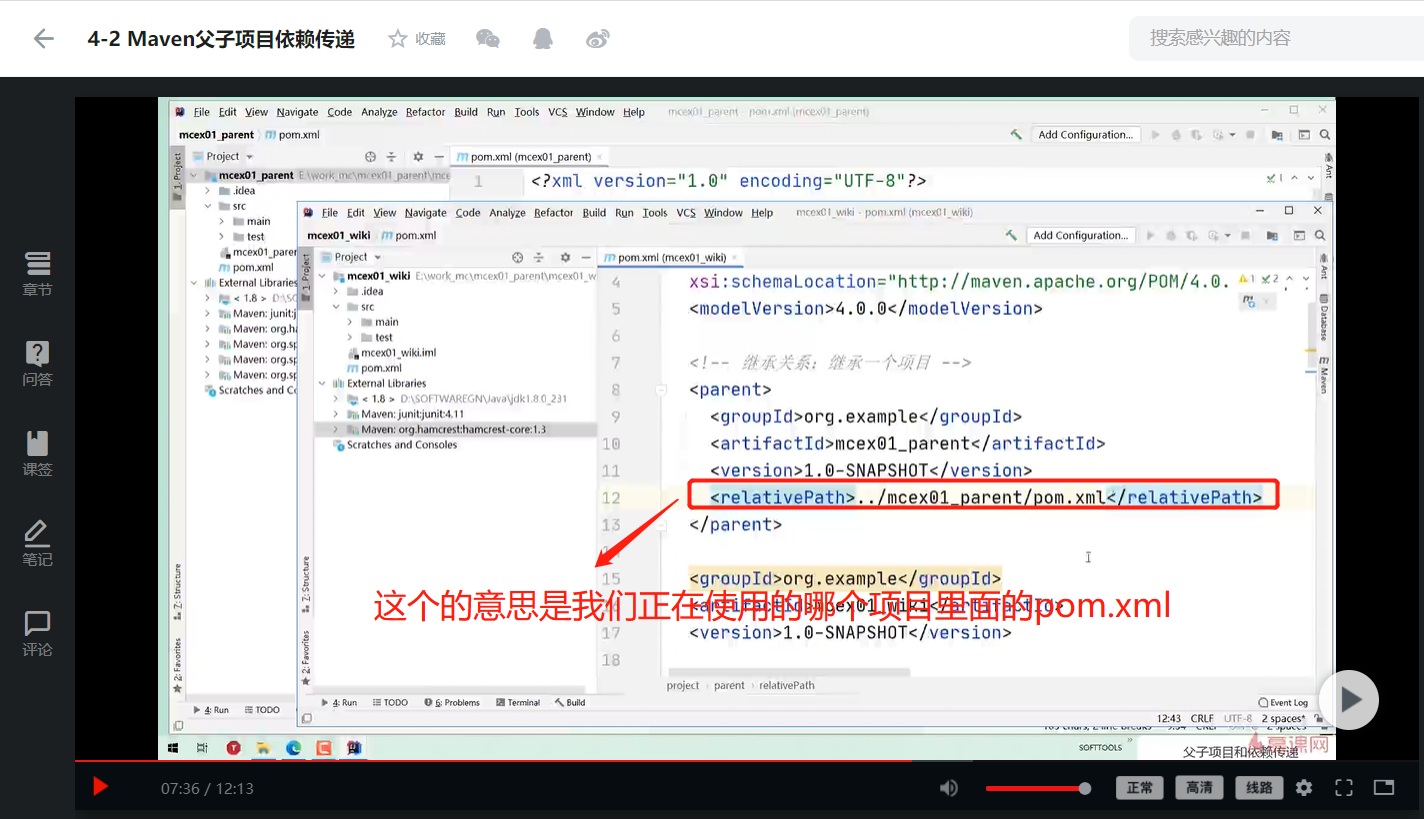The width and height of the screenshot is (1424, 819).
Task: Open the 课签 bookmark sidebar panel
Action: click(37, 454)
